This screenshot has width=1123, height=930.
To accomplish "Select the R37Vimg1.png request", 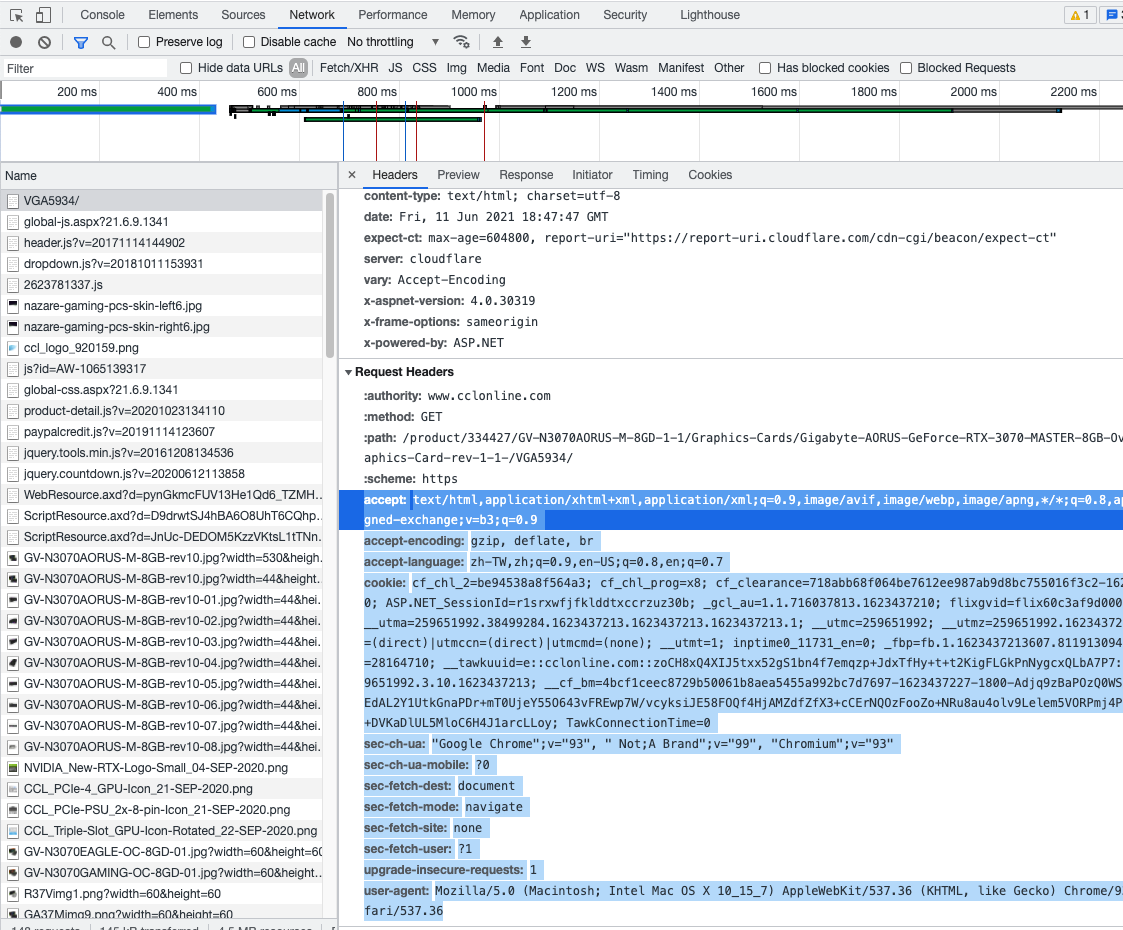I will coord(163,893).
